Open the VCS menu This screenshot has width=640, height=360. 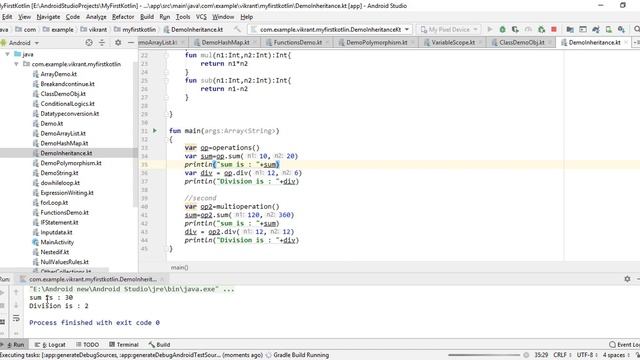click(x=201, y=17)
